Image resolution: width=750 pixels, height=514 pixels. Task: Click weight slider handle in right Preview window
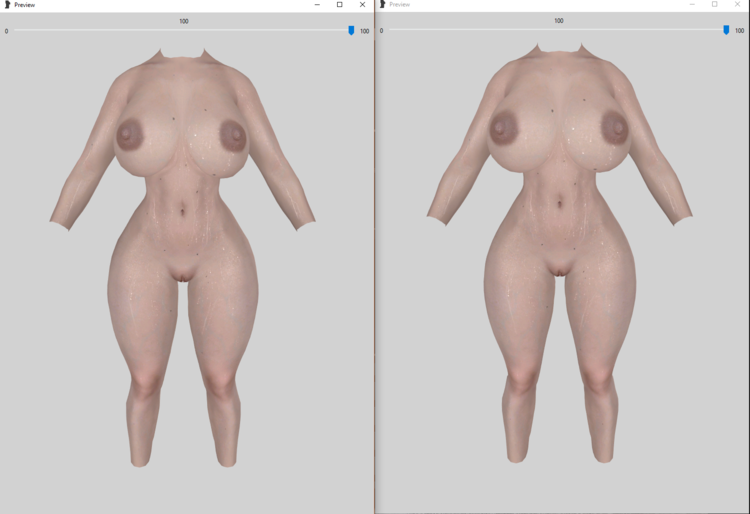tap(726, 30)
